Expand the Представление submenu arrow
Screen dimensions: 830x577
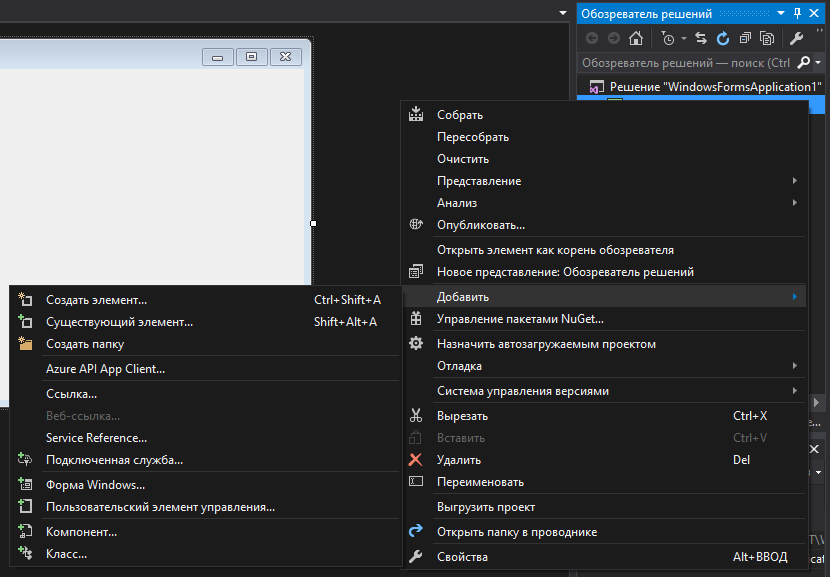[795, 181]
